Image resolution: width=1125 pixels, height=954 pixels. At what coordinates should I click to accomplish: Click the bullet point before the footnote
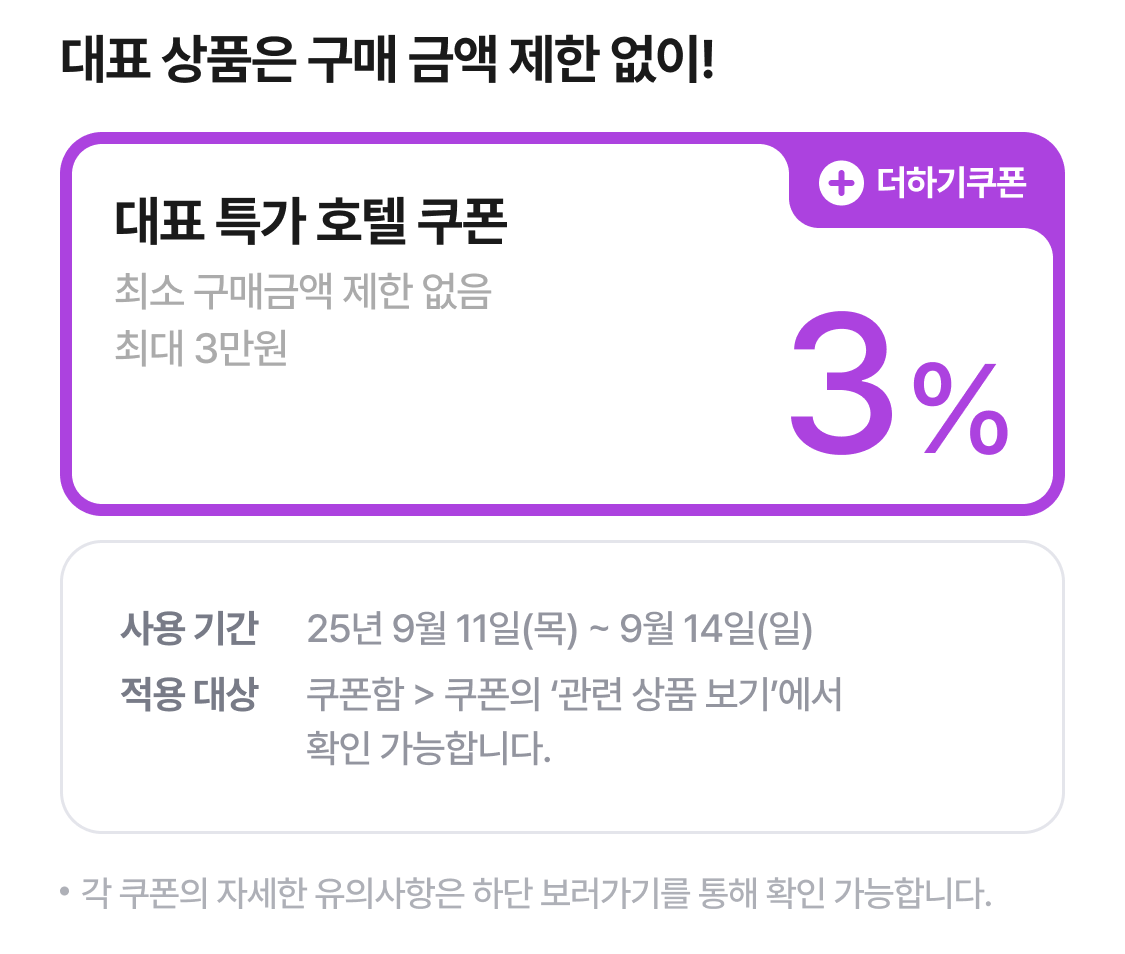point(65,892)
